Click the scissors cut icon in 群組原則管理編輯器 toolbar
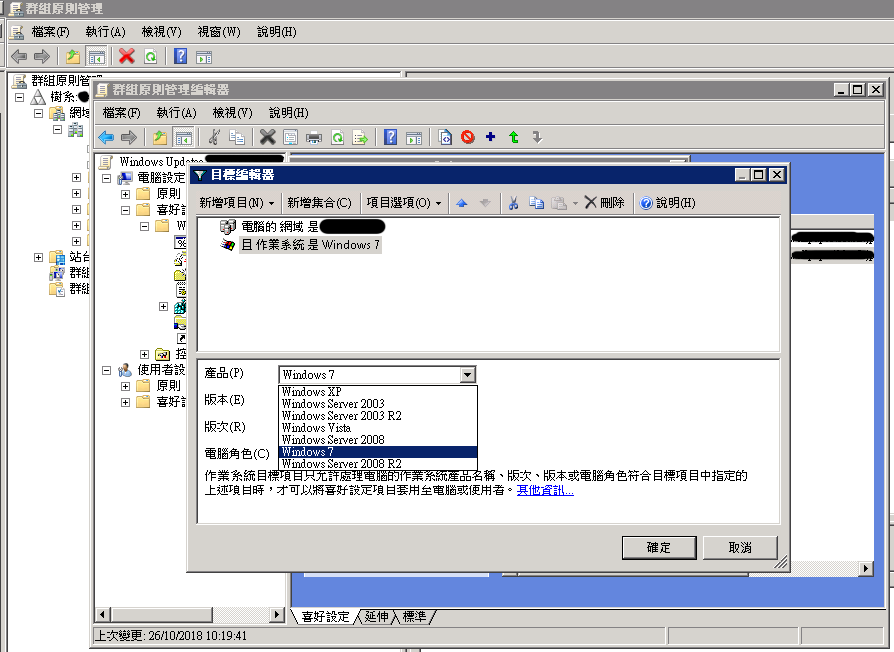894x652 pixels. tap(214, 137)
